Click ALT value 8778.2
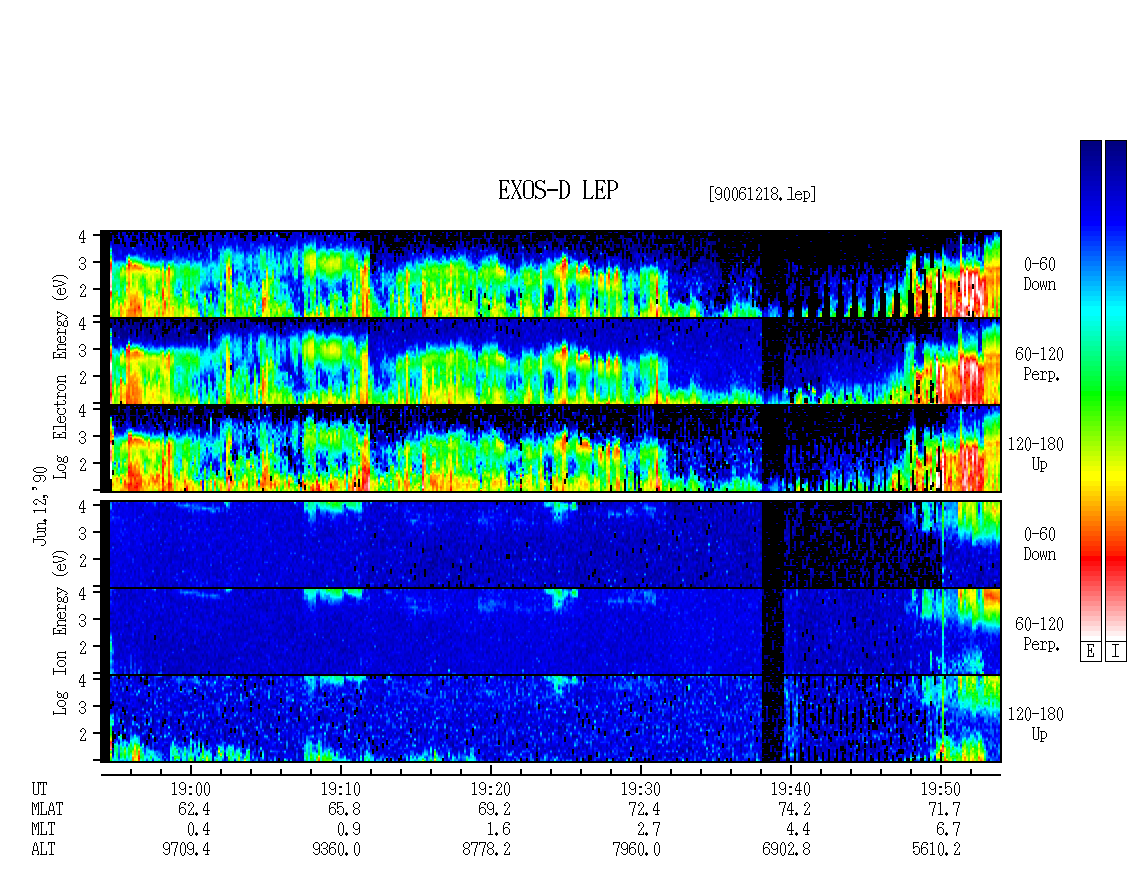The height and width of the screenshot is (875, 1130). (486, 850)
